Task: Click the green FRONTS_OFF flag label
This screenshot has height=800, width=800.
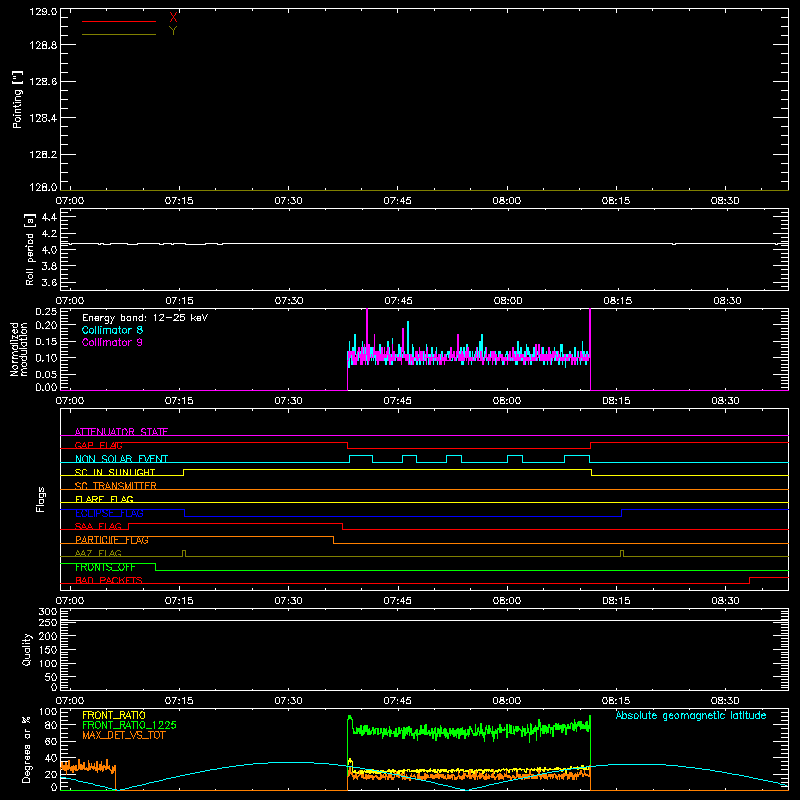Action: [105, 567]
